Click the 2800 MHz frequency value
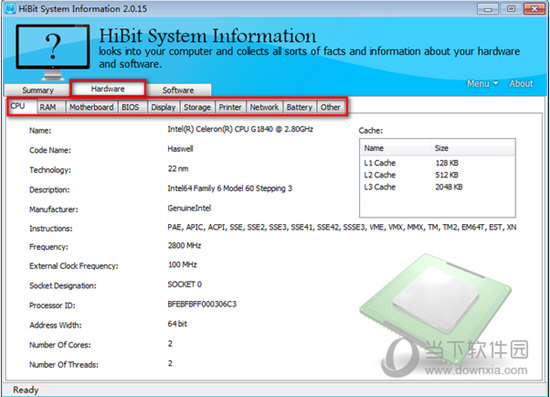The height and width of the screenshot is (397, 550). click(184, 245)
